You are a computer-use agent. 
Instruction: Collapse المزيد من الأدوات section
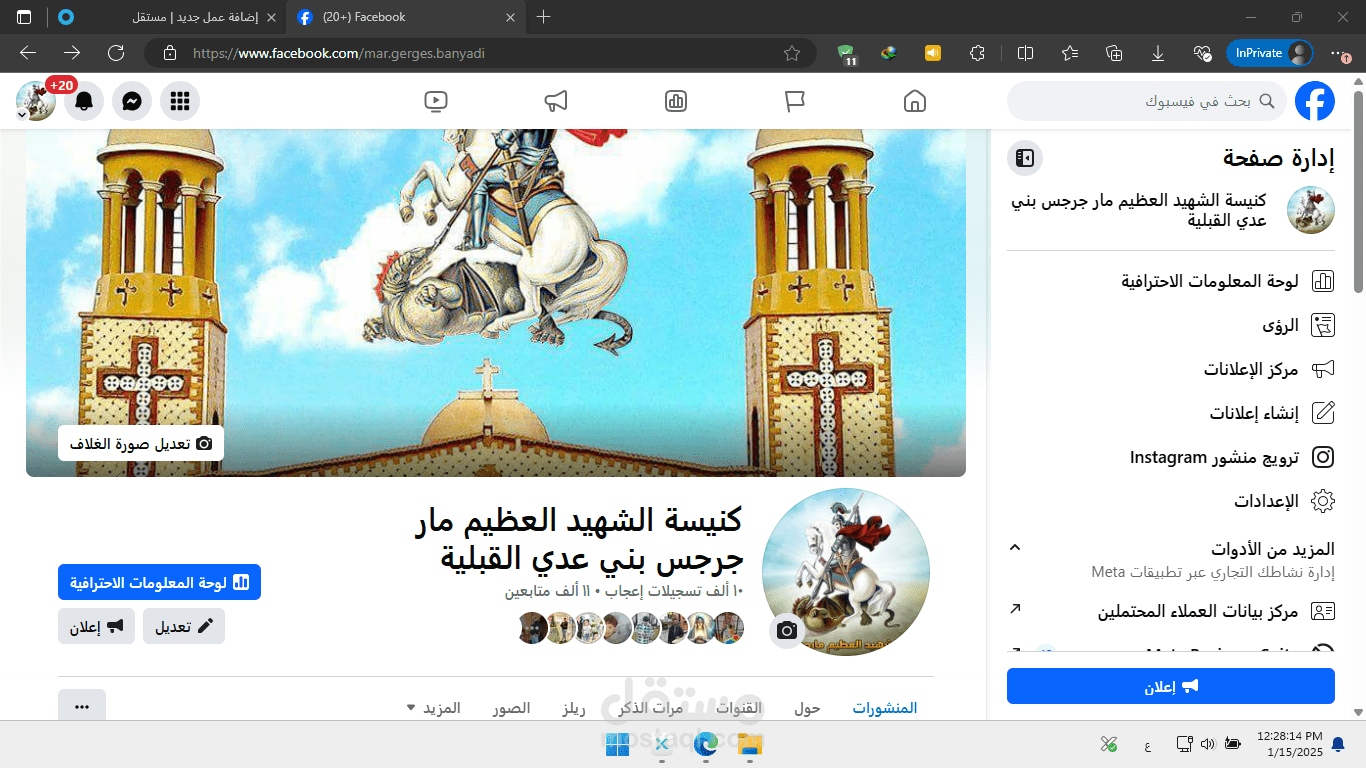click(1015, 547)
